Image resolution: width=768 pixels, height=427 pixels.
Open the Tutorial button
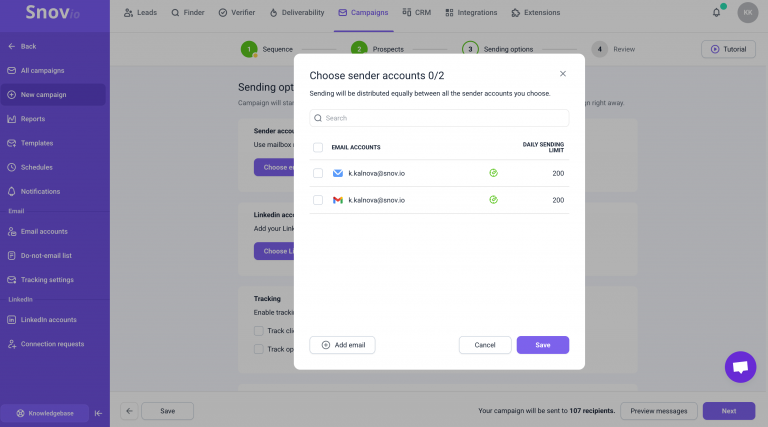pos(728,49)
